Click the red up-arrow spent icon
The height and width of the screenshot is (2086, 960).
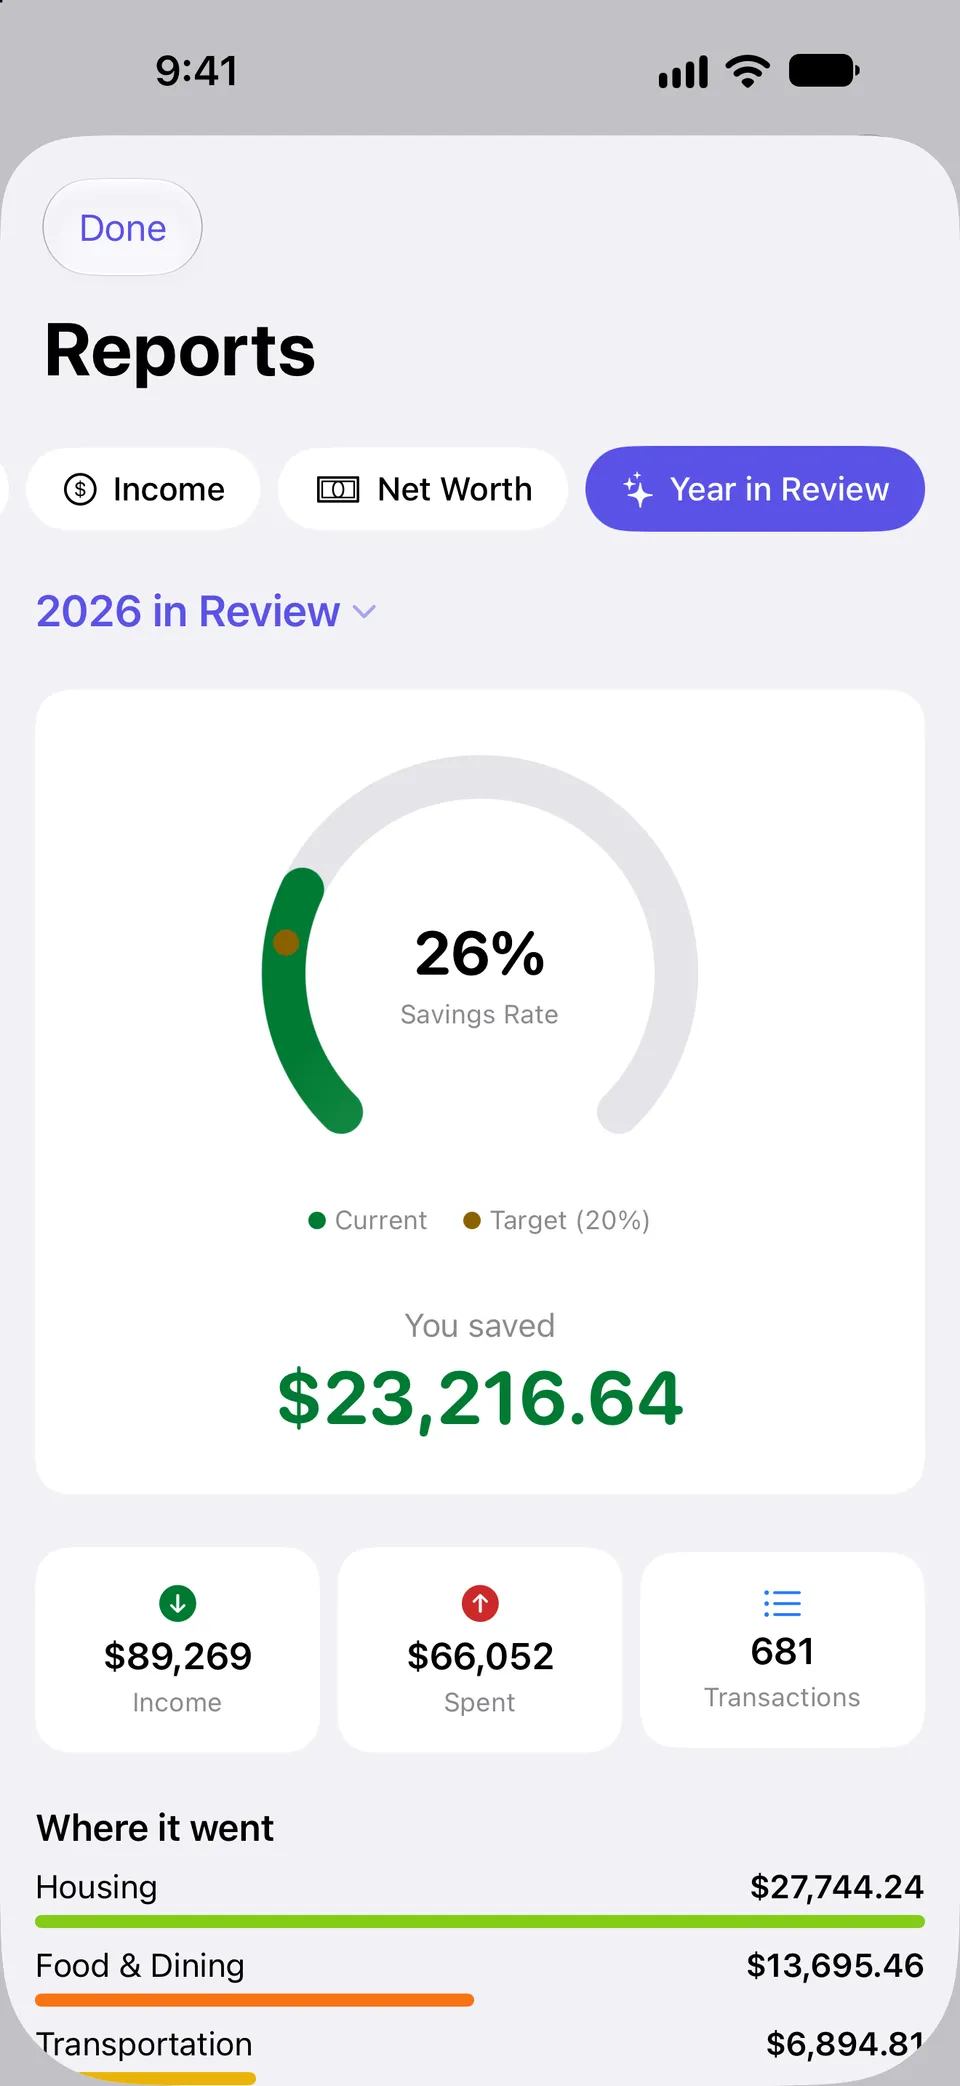(480, 1604)
